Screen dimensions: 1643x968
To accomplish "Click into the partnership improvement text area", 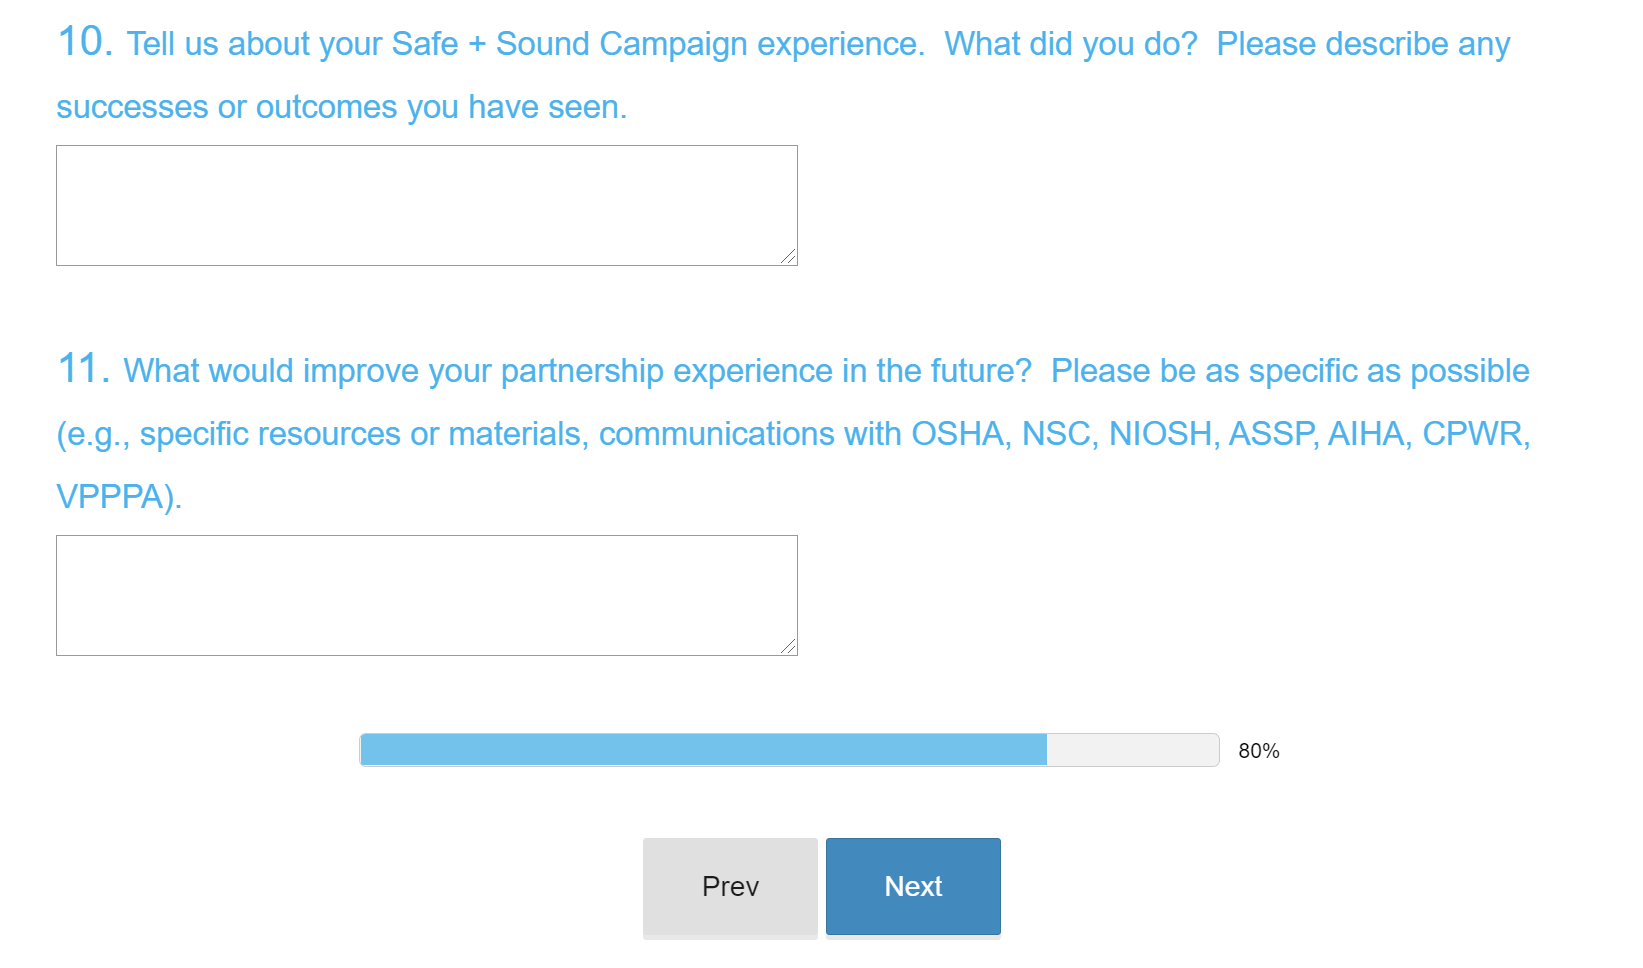I will 426,595.
